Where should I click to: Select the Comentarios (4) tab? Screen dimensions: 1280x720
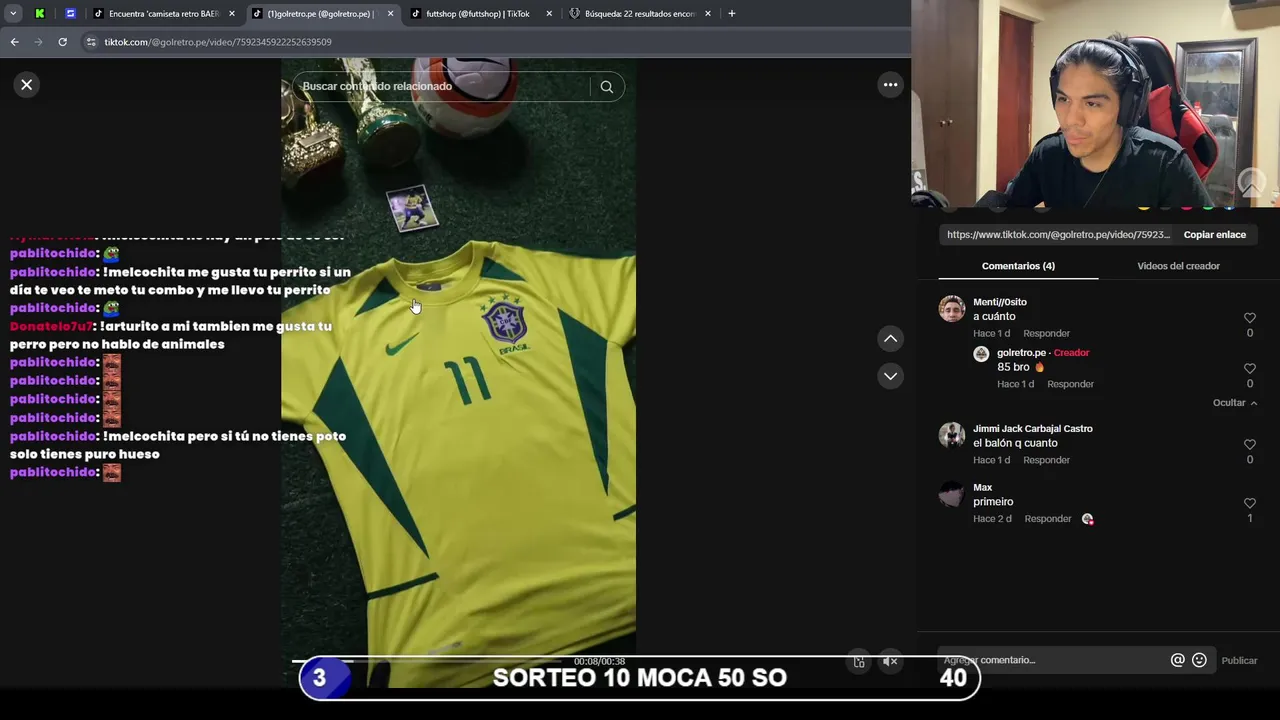click(x=1018, y=266)
